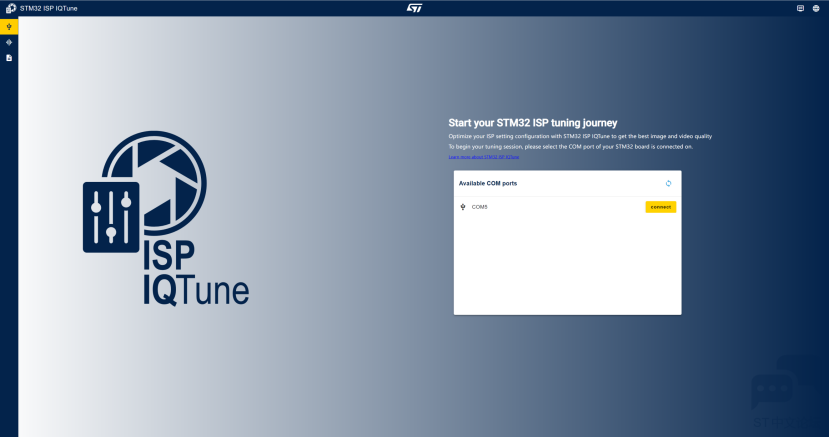Open the document page icon in sidebar
This screenshot has height=438, width=830.
click(9, 58)
